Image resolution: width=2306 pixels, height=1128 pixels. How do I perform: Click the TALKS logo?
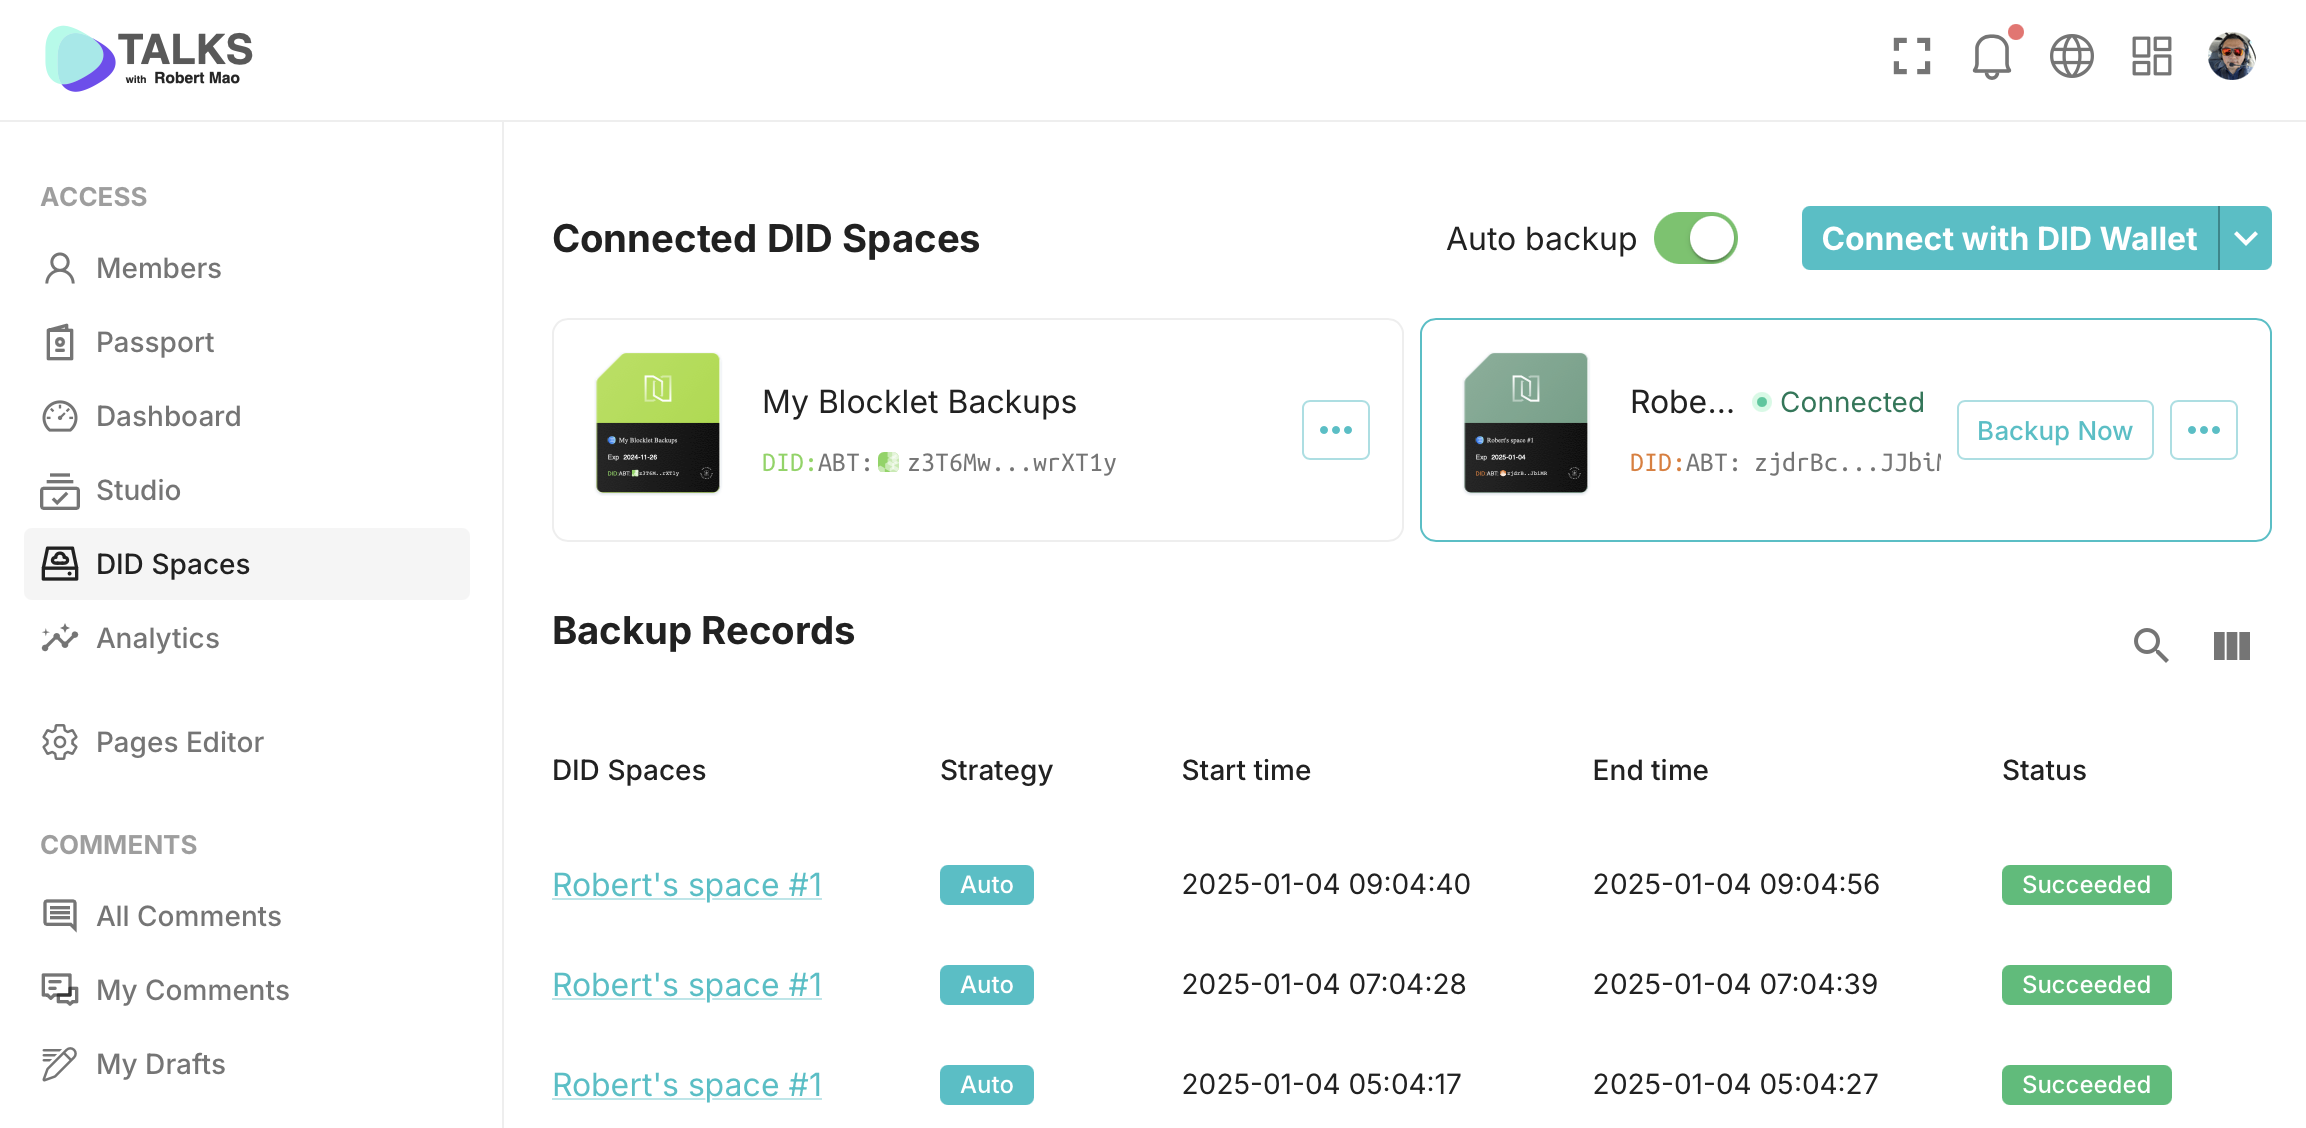[150, 58]
